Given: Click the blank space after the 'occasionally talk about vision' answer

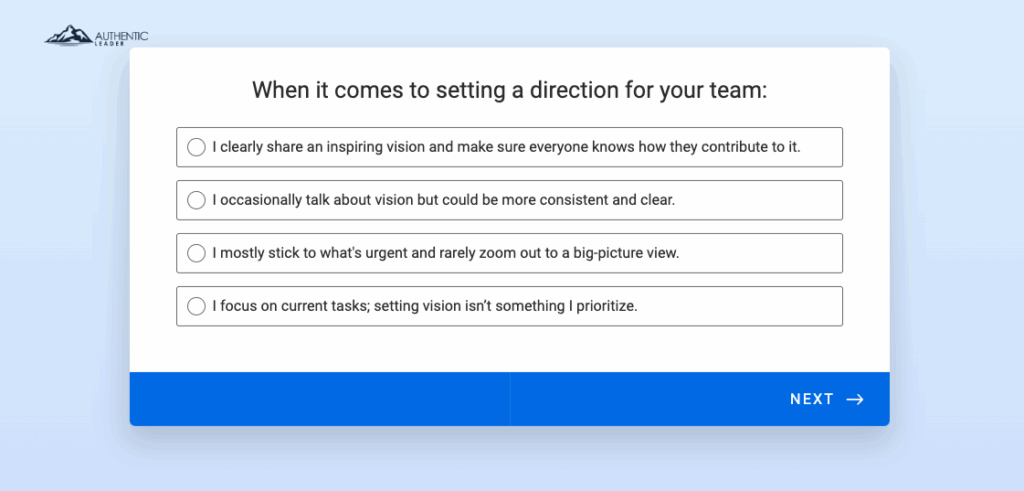Looking at the screenshot, I should pyautogui.click(x=758, y=200).
